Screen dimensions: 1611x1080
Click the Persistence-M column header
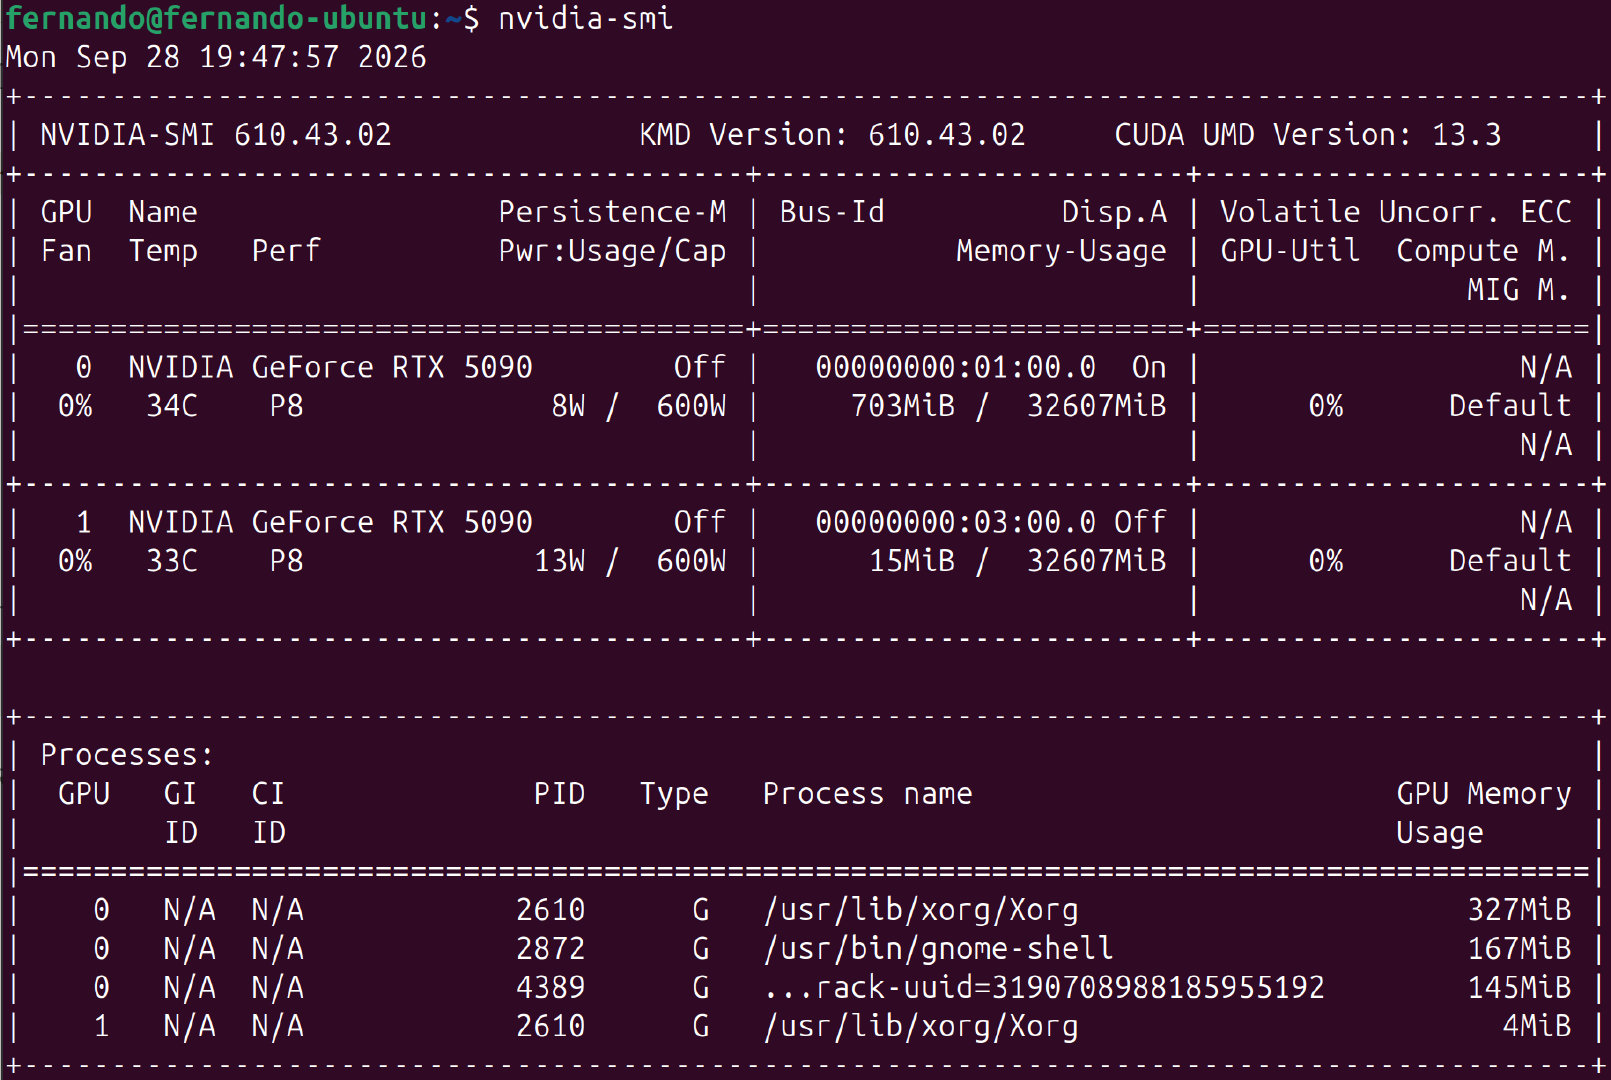click(x=612, y=212)
